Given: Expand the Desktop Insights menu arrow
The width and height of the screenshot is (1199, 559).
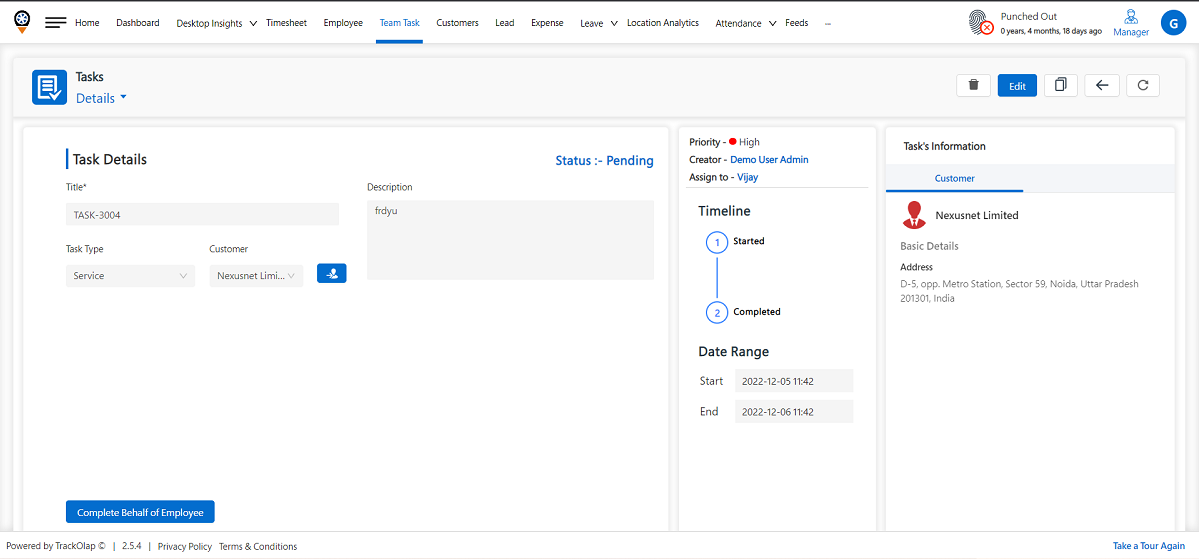Looking at the screenshot, I should [x=253, y=24].
